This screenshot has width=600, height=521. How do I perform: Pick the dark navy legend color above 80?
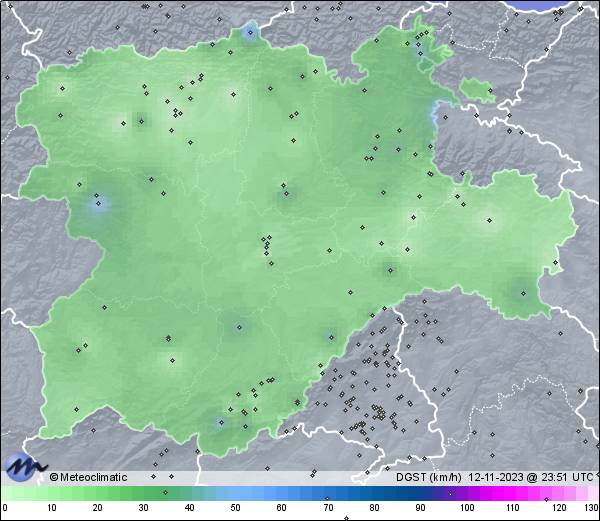coord(374,493)
